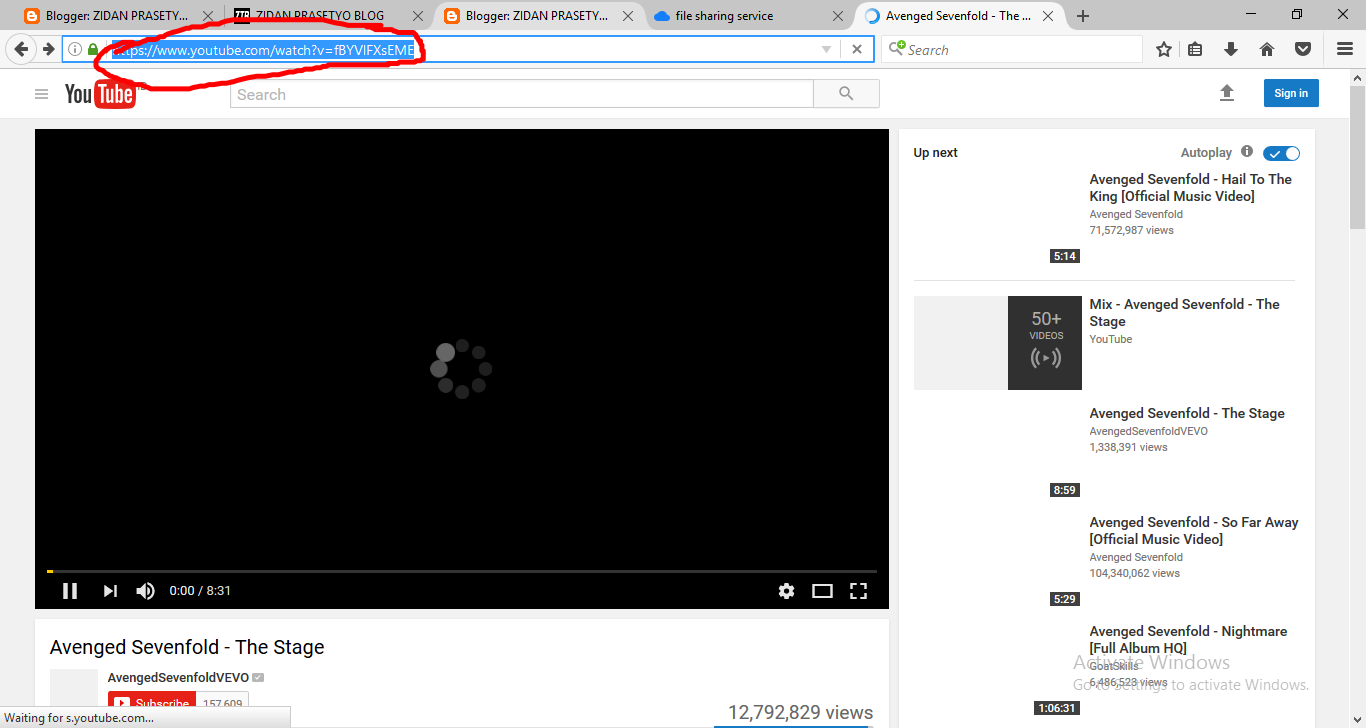The image size is (1366, 728).
Task: Open Hail To The King video link
Action: pyautogui.click(x=1190, y=188)
